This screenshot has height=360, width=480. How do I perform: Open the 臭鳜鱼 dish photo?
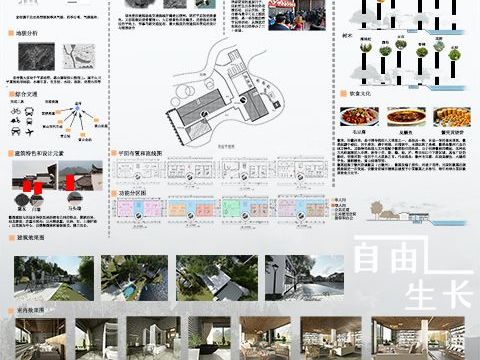[406, 117]
